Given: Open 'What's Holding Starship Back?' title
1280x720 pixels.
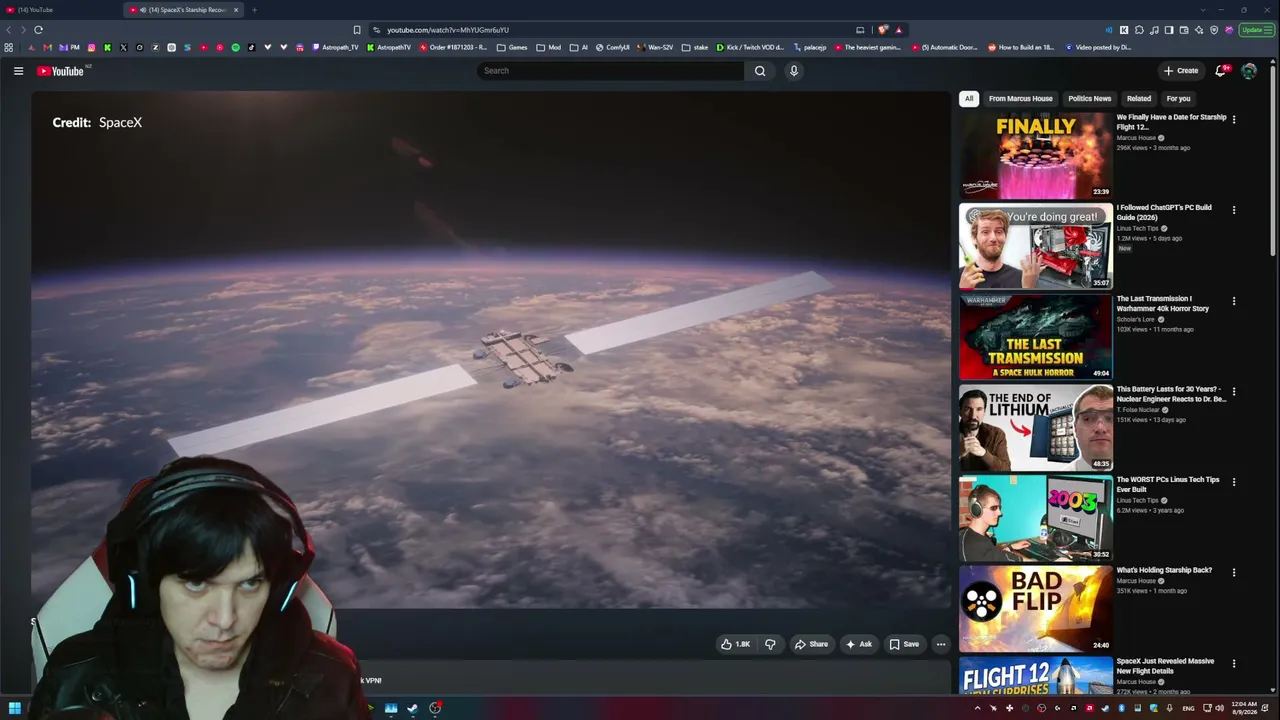Looking at the screenshot, I should point(1164,570).
